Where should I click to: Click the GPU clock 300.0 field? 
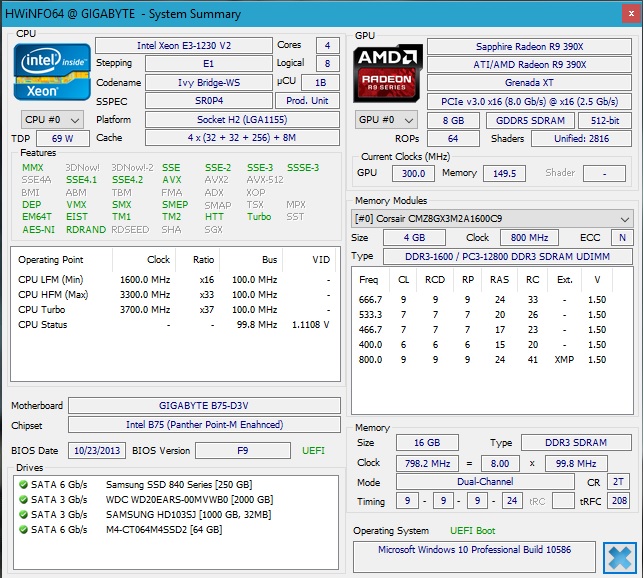(x=413, y=173)
